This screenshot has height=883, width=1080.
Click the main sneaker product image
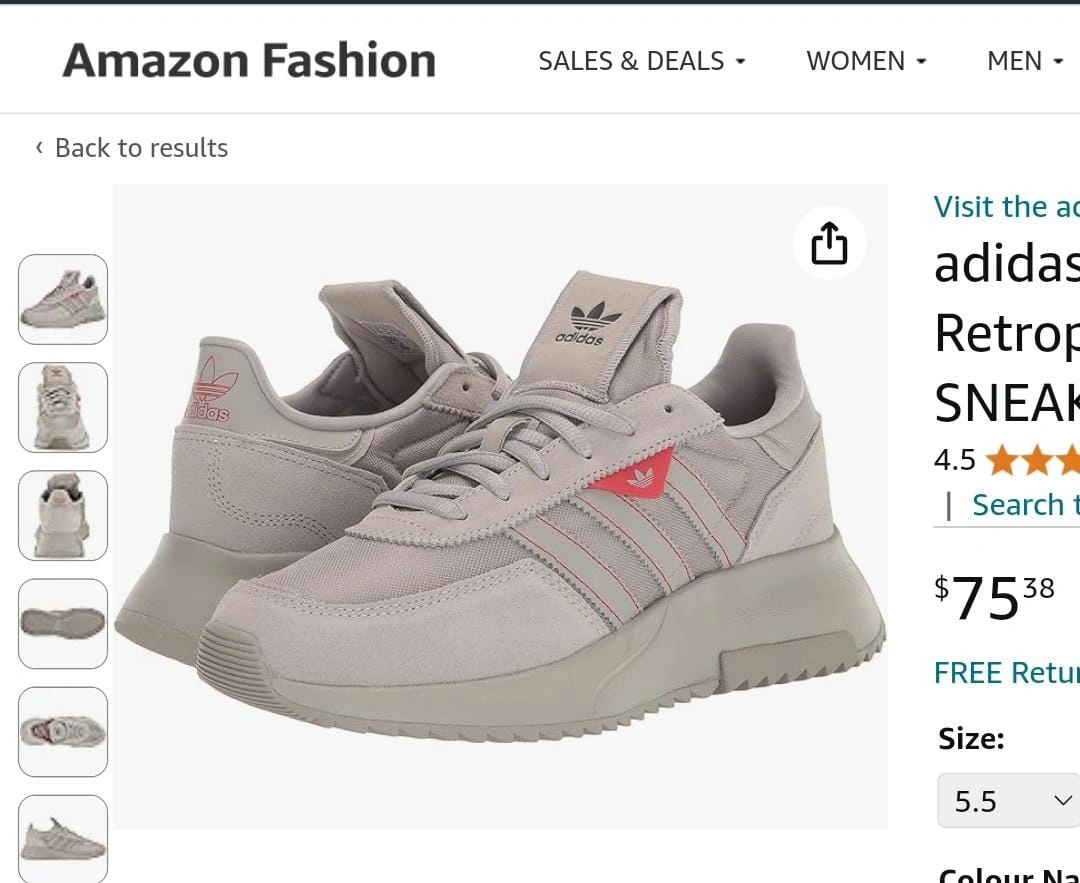click(x=501, y=506)
